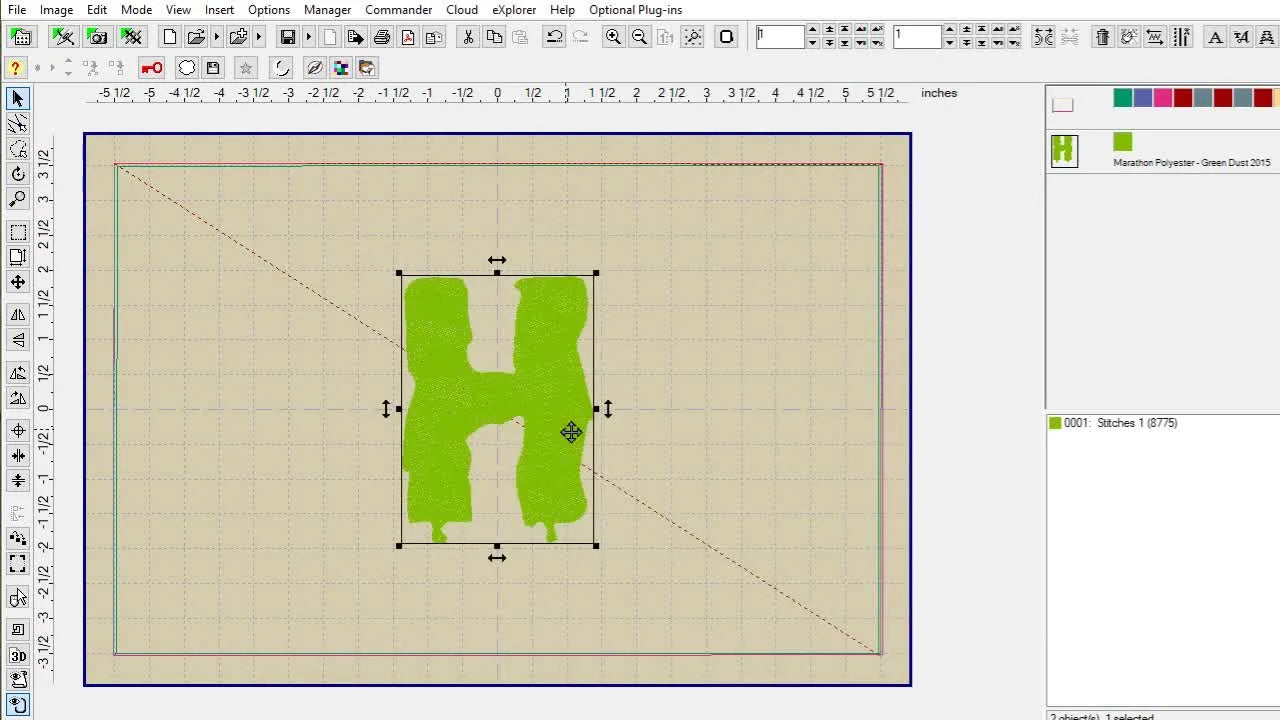
Task: Expand the open folder dropdown arrow
Action: click(x=216, y=37)
